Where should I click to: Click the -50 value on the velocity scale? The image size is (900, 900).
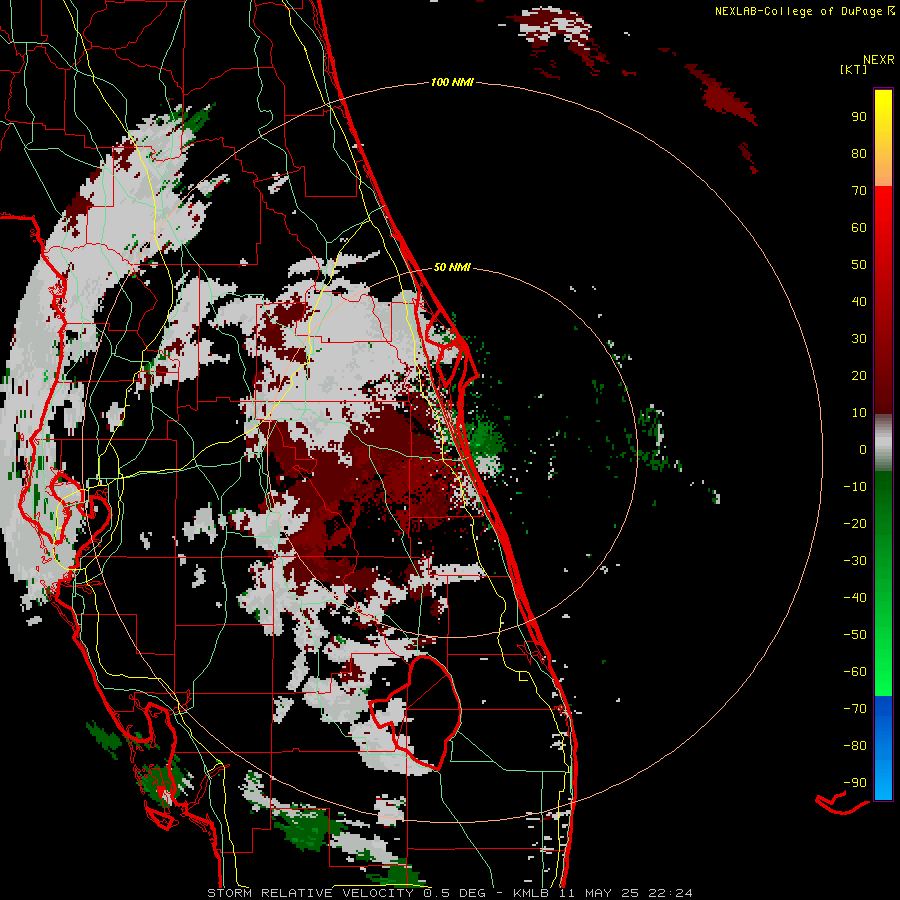855,635
